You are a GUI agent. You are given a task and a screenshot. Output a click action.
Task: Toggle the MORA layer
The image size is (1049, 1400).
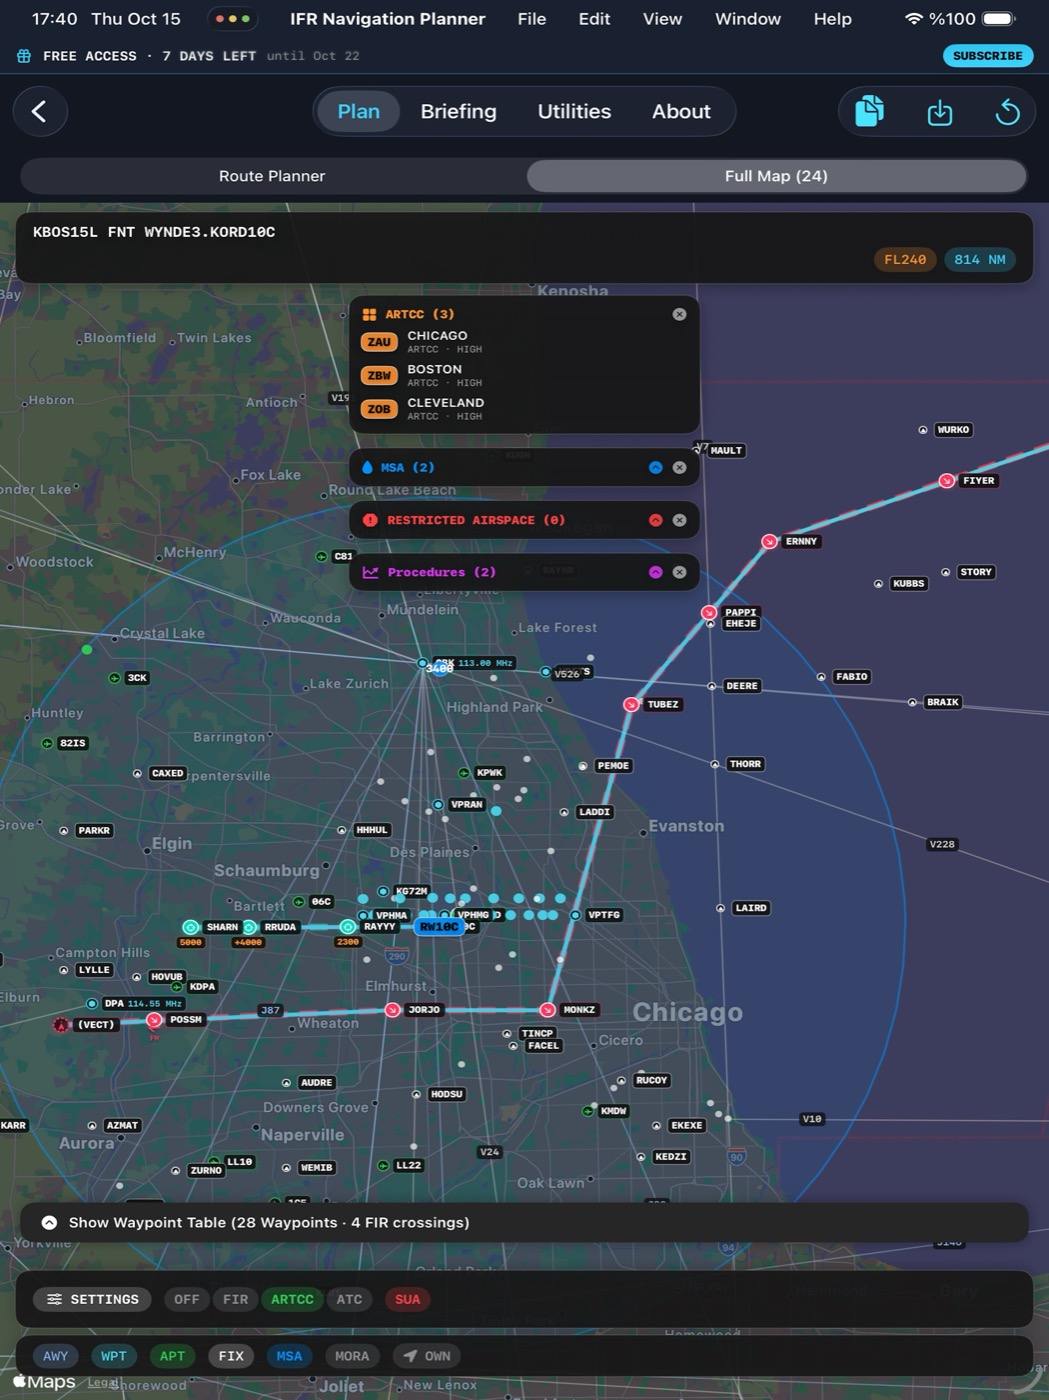352,1356
